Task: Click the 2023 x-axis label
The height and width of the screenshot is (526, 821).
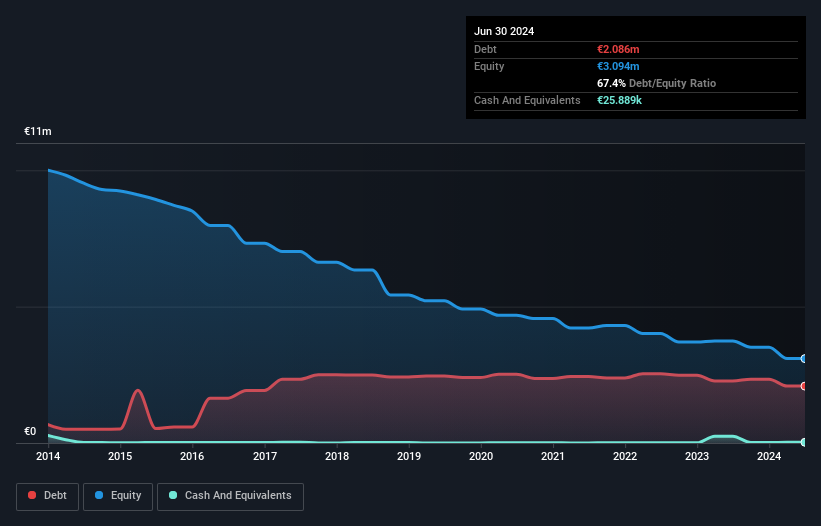Action: coord(697,456)
